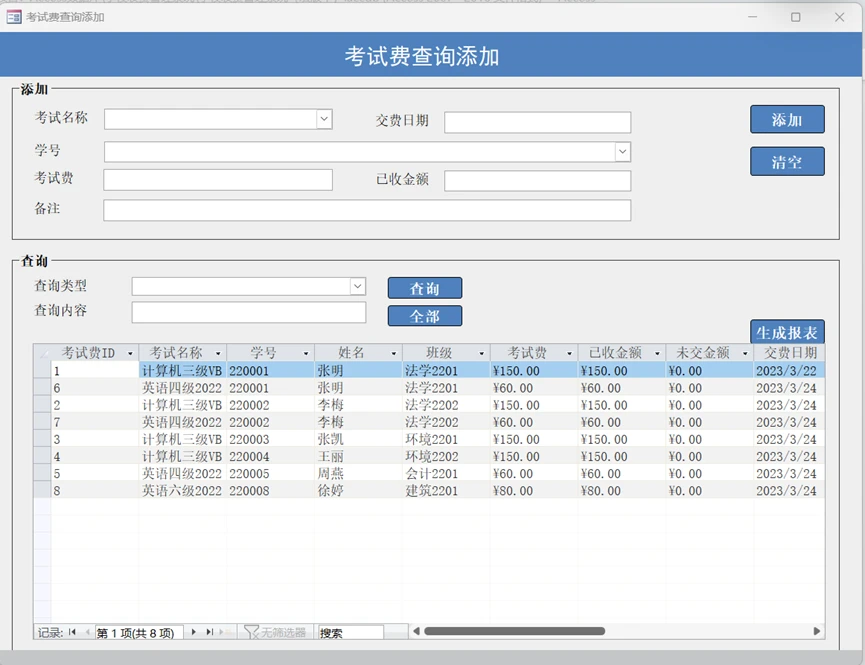Click 考试费ID cell 1 in first row
Screen dimensions: 865x665
(x=94, y=371)
